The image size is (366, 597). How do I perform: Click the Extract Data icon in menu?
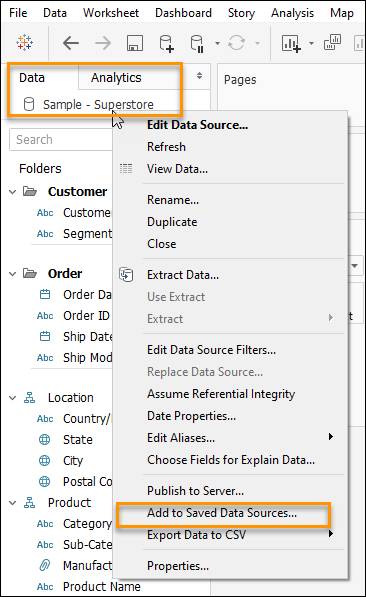[126, 275]
